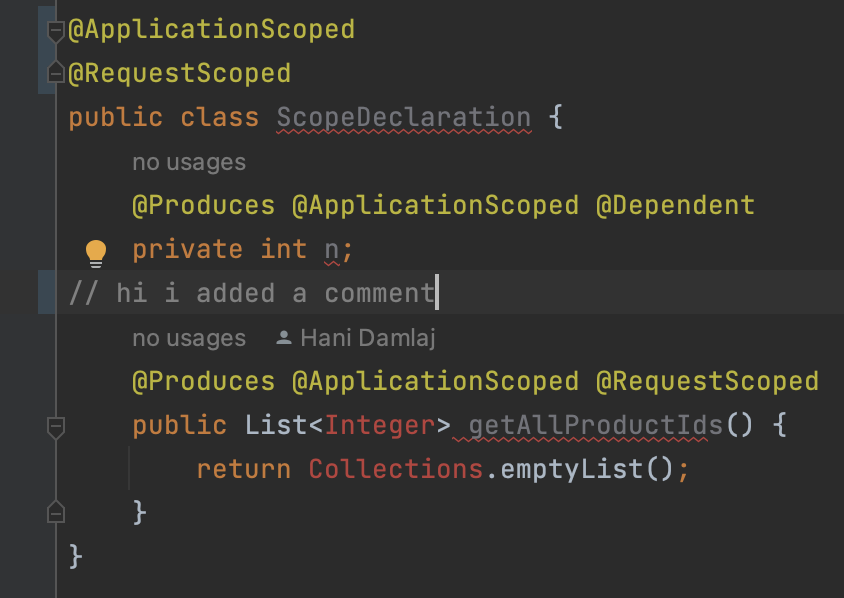The height and width of the screenshot is (598, 844).
Task: Click the author avatar icon beside Hani Damlaj
Action: 286,338
